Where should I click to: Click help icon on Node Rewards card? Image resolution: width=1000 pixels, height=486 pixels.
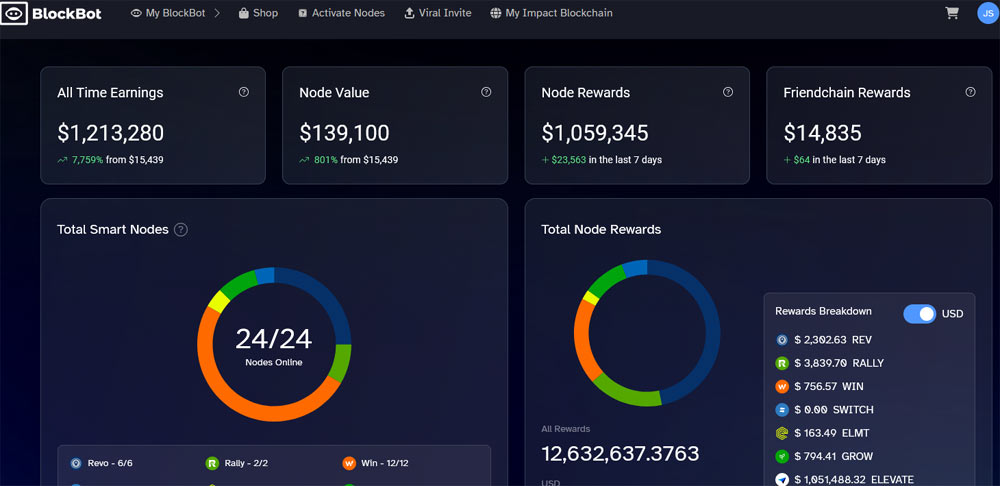(728, 92)
